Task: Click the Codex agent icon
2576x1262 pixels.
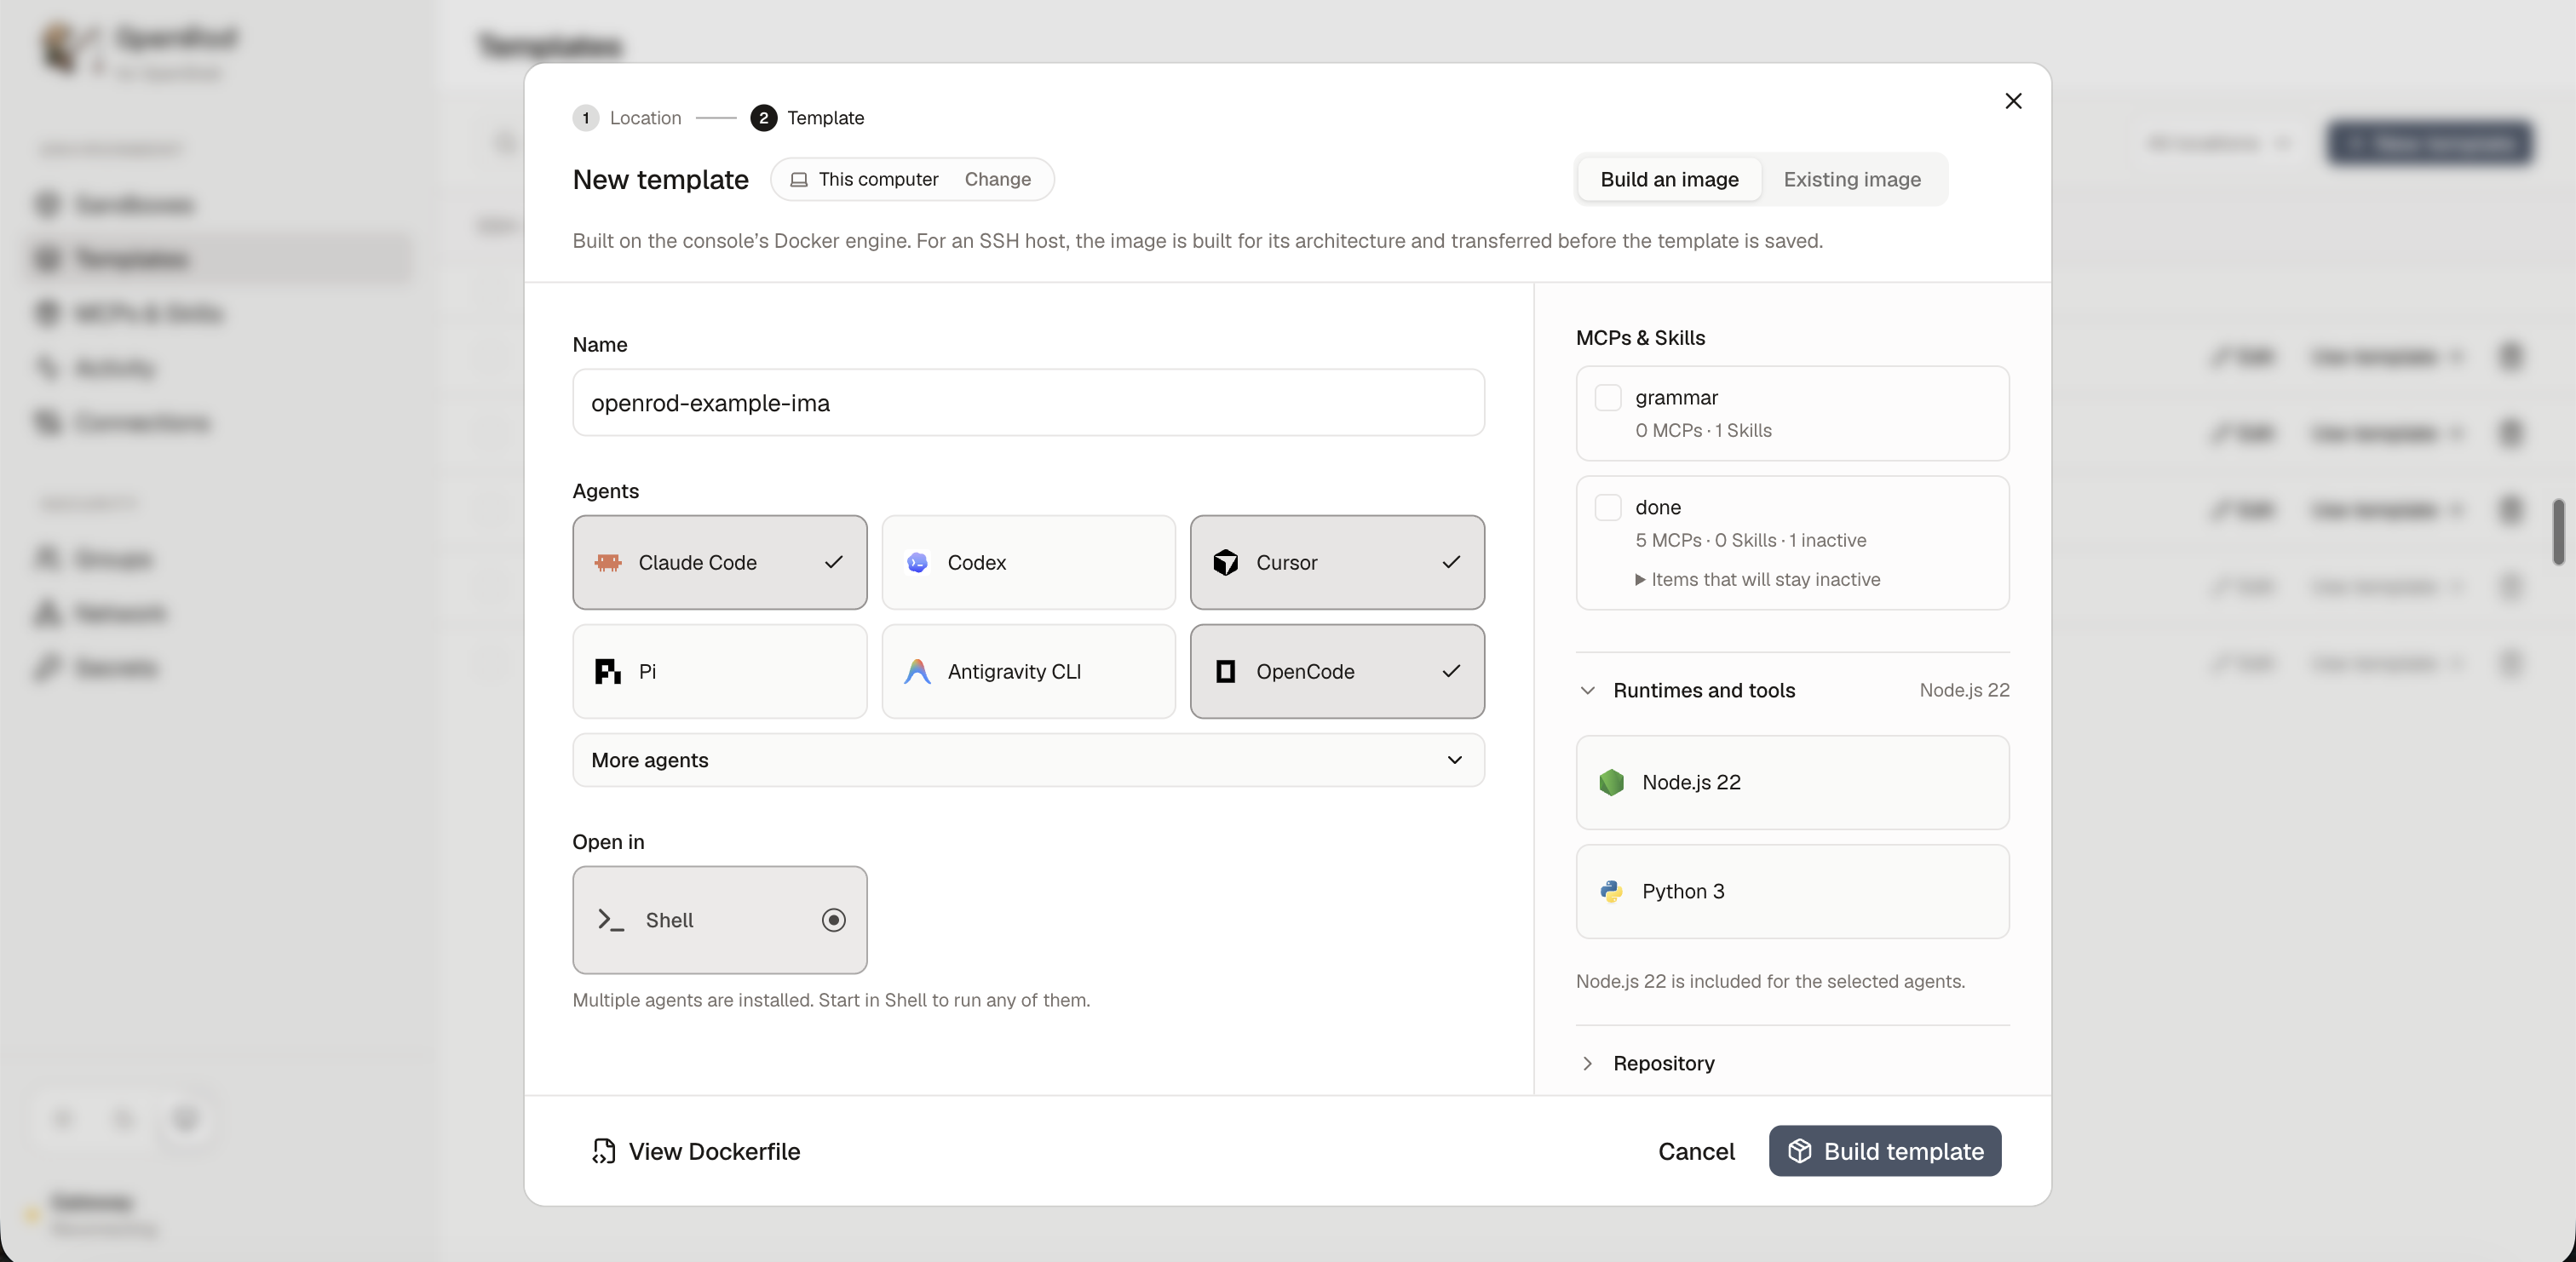Action: pyautogui.click(x=917, y=563)
